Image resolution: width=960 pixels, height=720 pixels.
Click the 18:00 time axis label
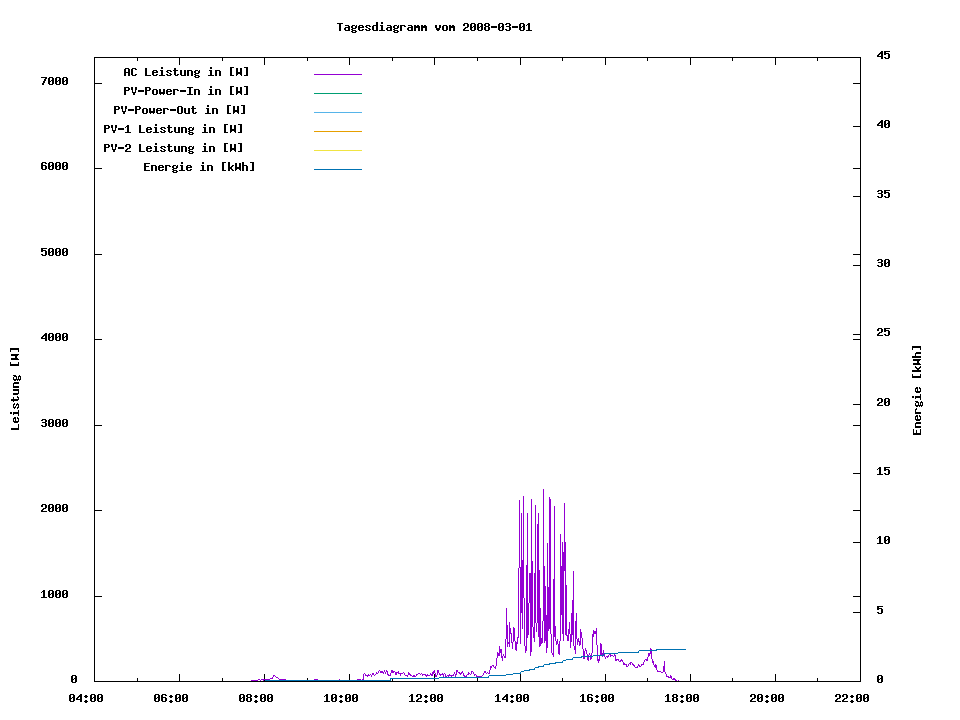pos(681,698)
